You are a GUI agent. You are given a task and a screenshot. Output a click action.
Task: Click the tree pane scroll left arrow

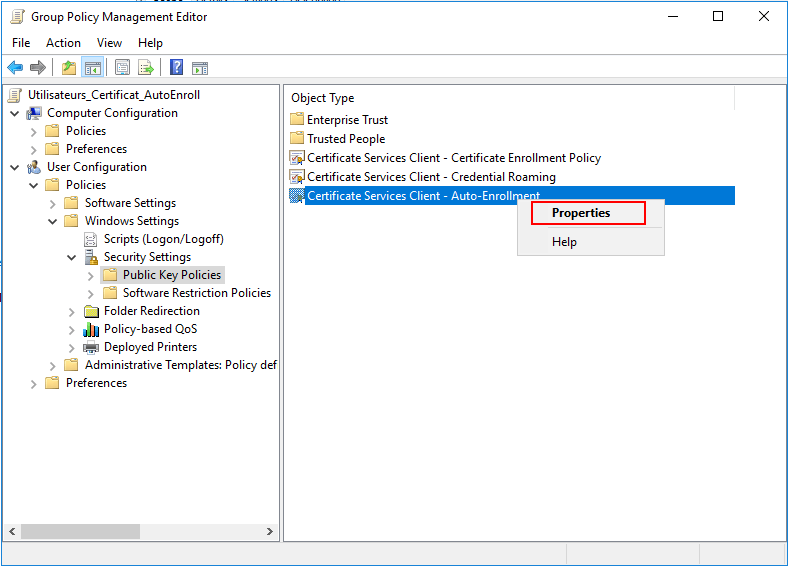(x=12, y=531)
